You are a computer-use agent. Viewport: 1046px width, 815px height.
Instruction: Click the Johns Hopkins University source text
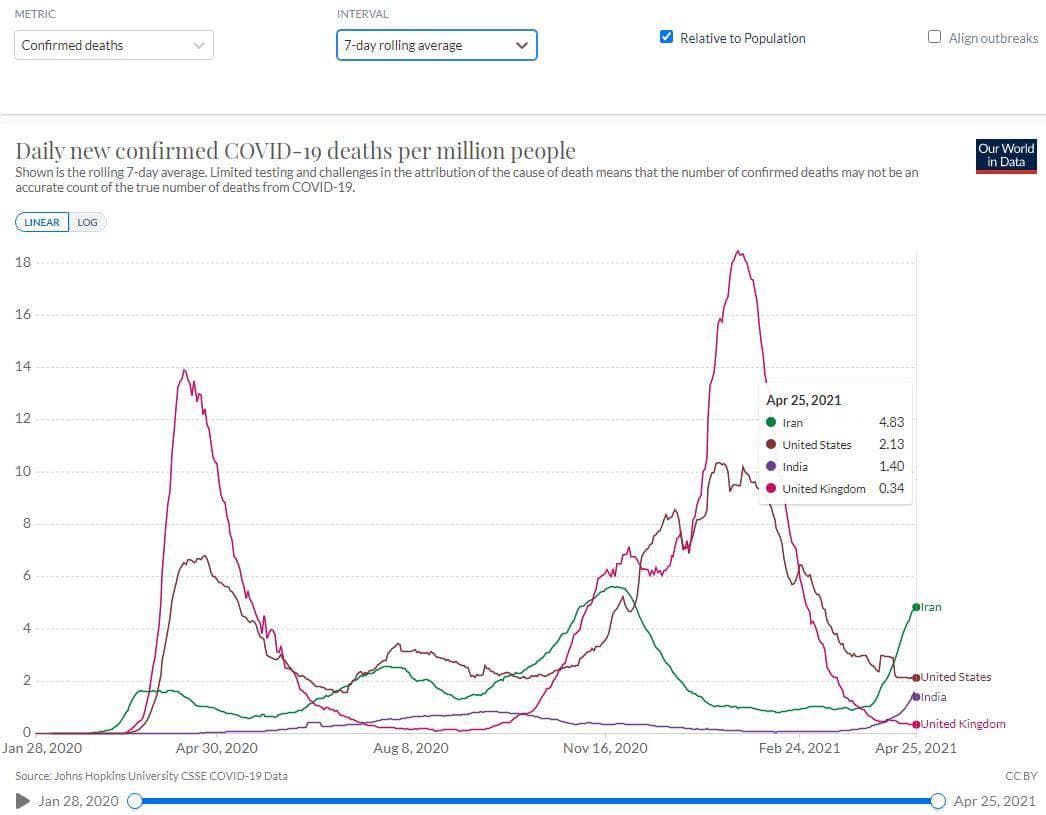tap(151, 776)
